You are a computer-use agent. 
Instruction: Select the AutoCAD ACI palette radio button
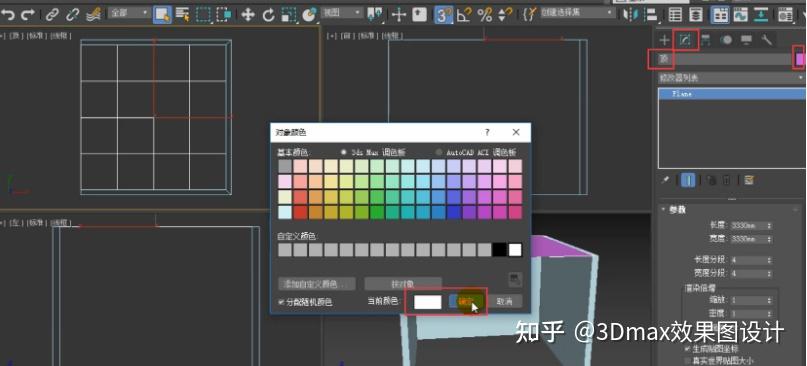[439, 152]
